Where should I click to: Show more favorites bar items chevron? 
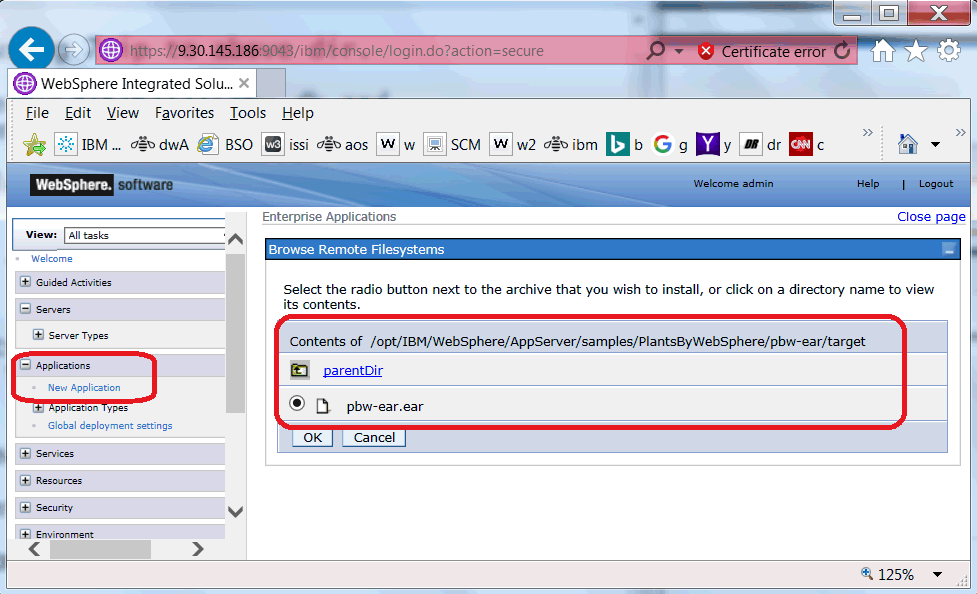(867, 132)
